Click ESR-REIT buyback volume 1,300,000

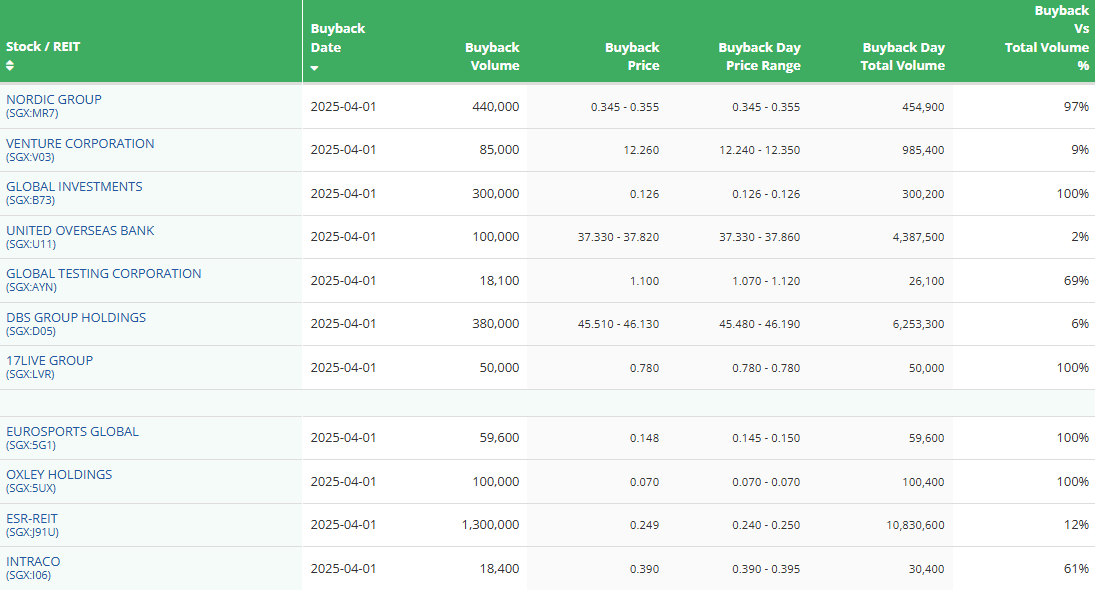click(x=490, y=524)
